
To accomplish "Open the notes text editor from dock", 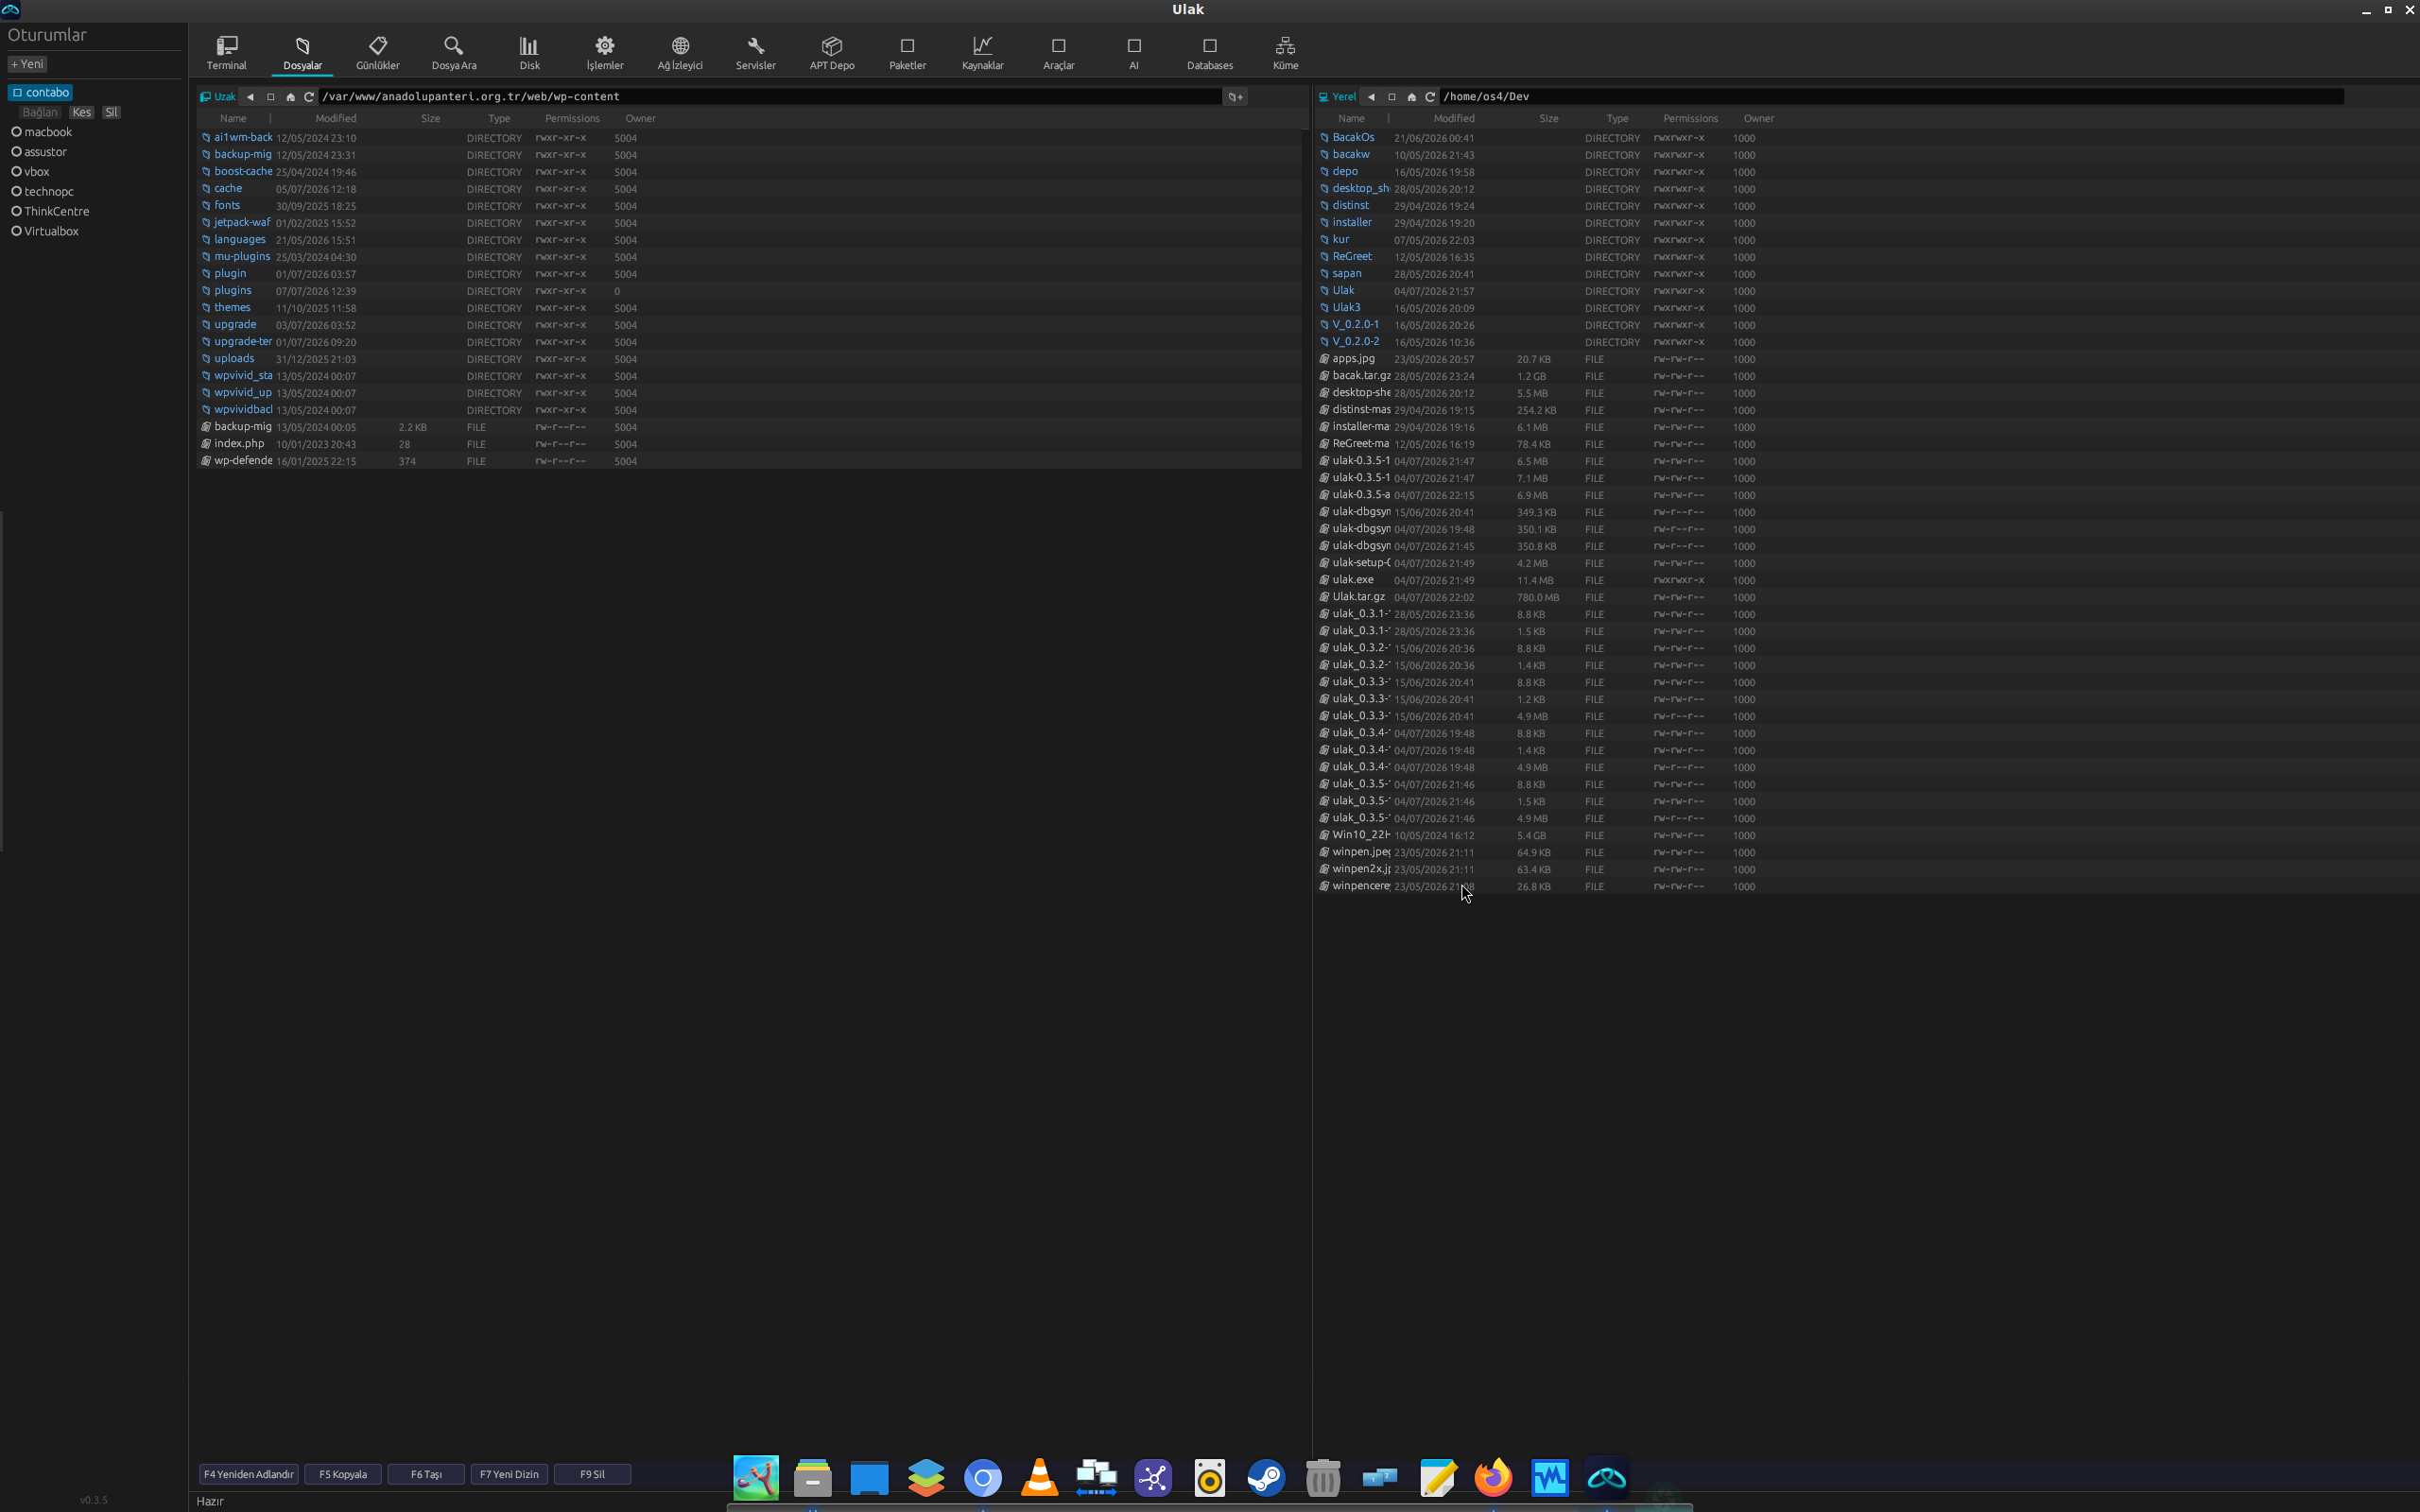I will 1437,1477.
